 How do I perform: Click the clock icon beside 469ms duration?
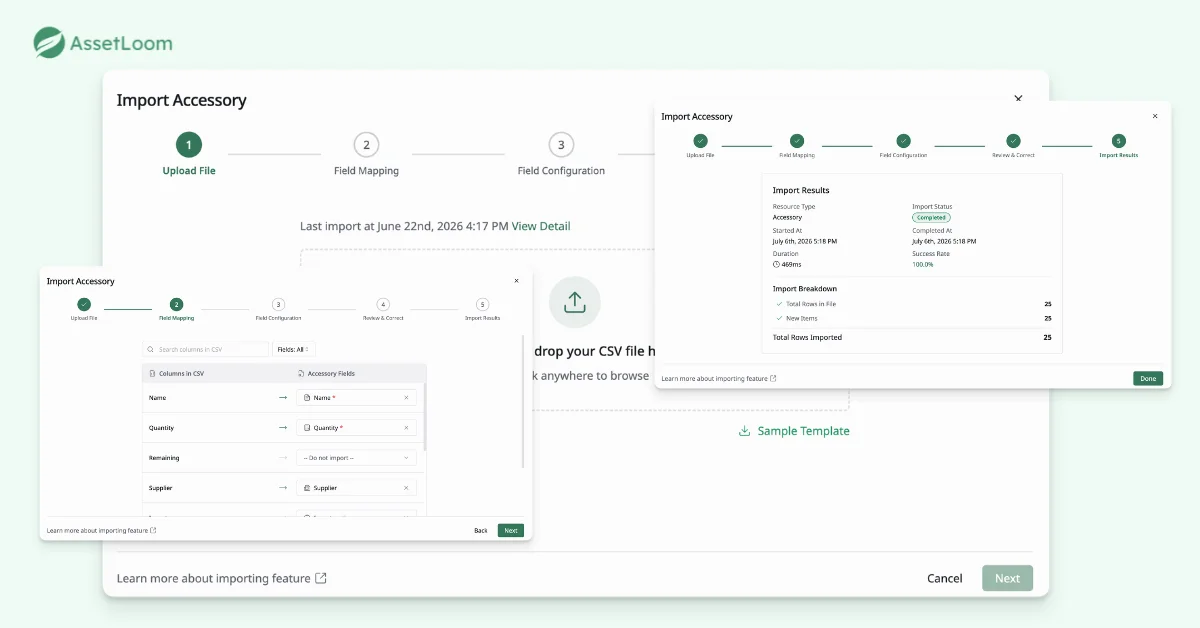776,264
